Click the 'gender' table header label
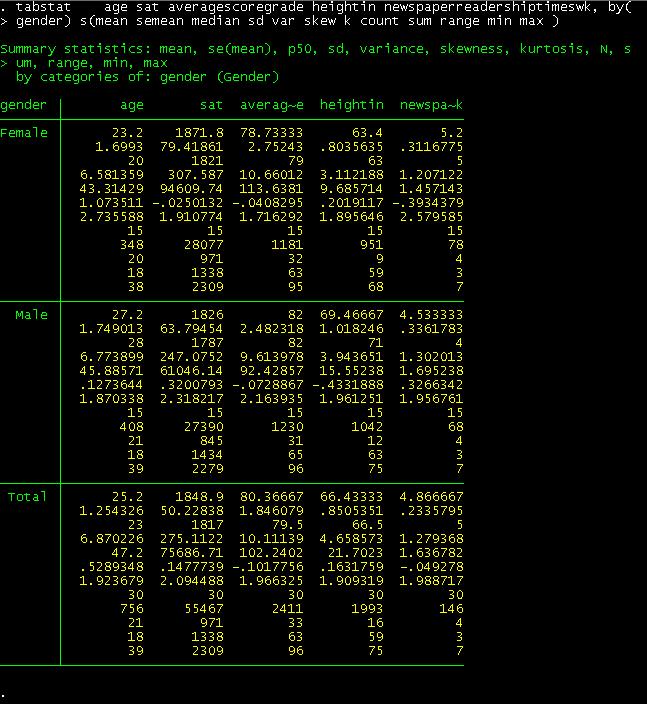The image size is (647, 704). click(23, 105)
